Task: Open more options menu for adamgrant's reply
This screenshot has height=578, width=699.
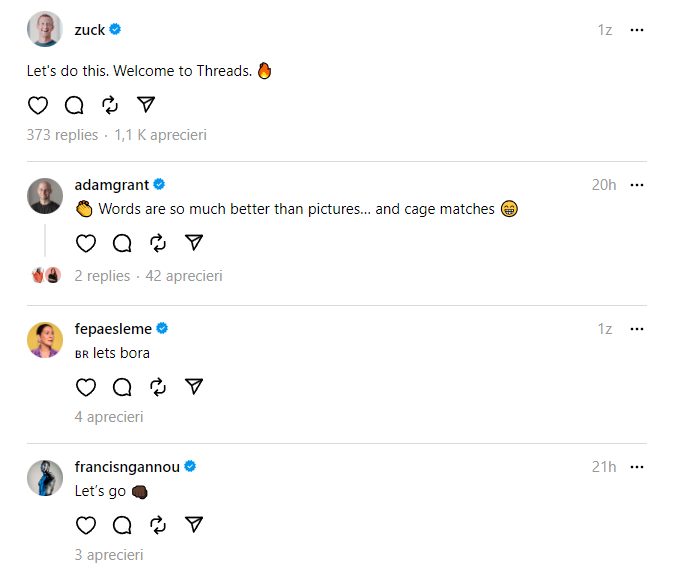Action: pyautogui.click(x=637, y=185)
